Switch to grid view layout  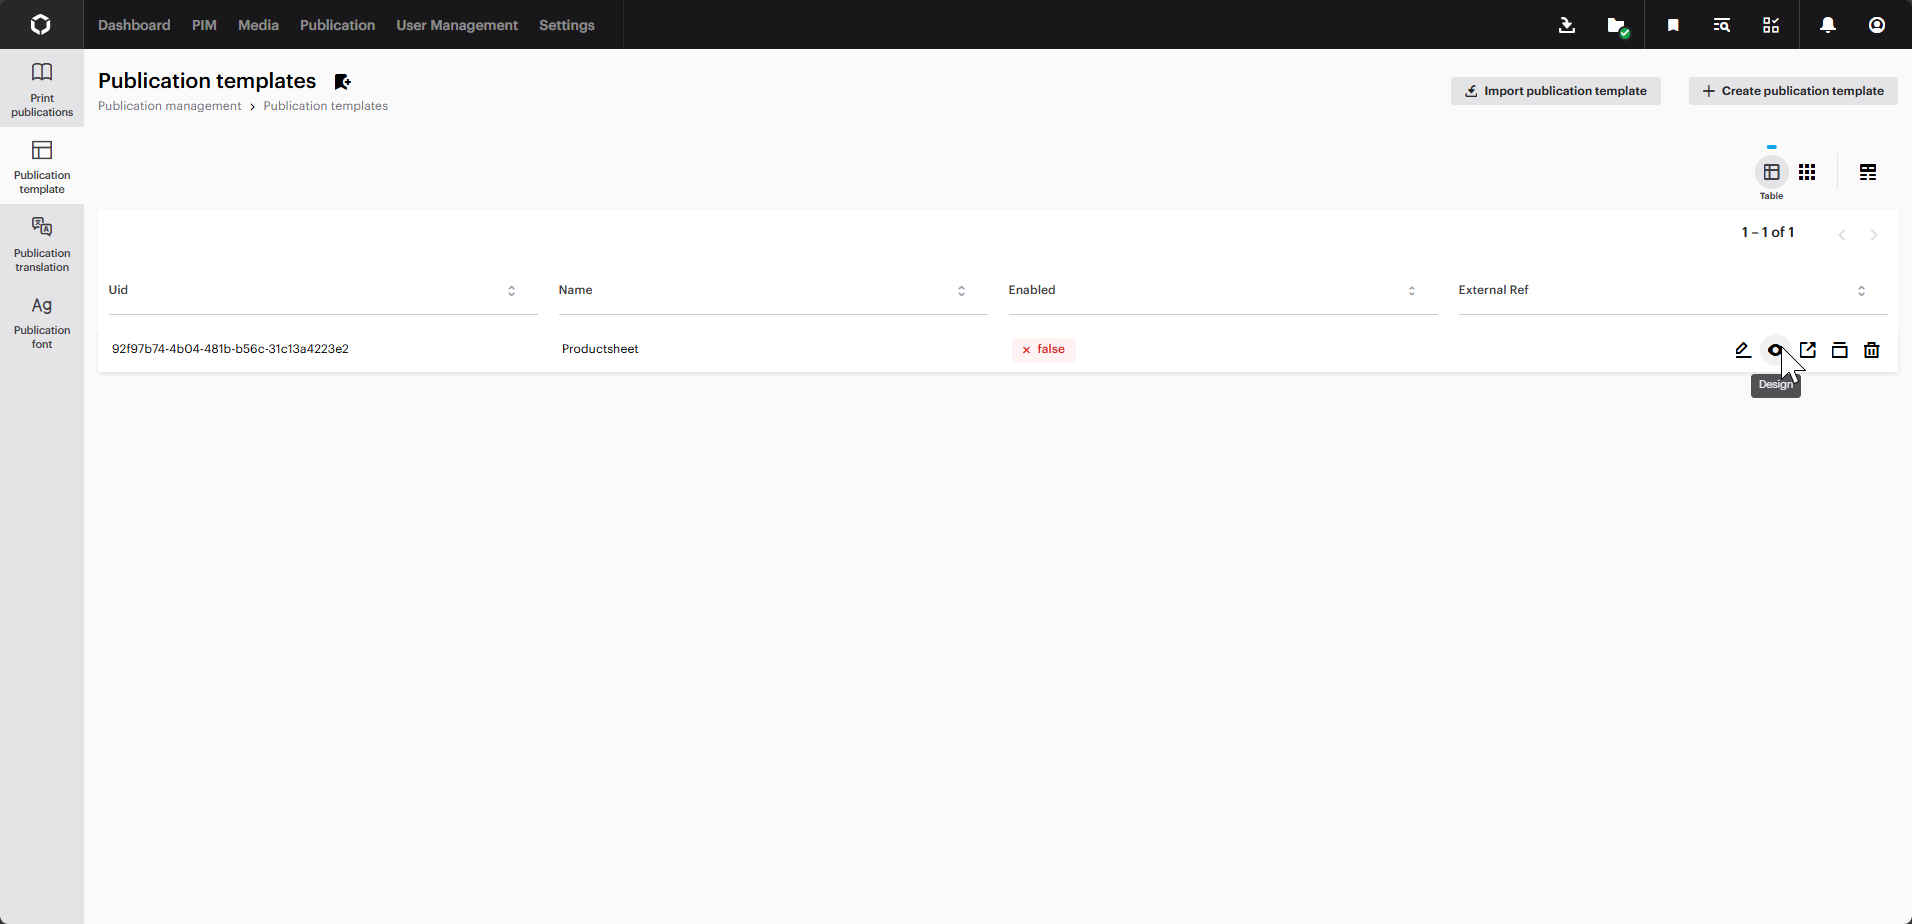1808,172
